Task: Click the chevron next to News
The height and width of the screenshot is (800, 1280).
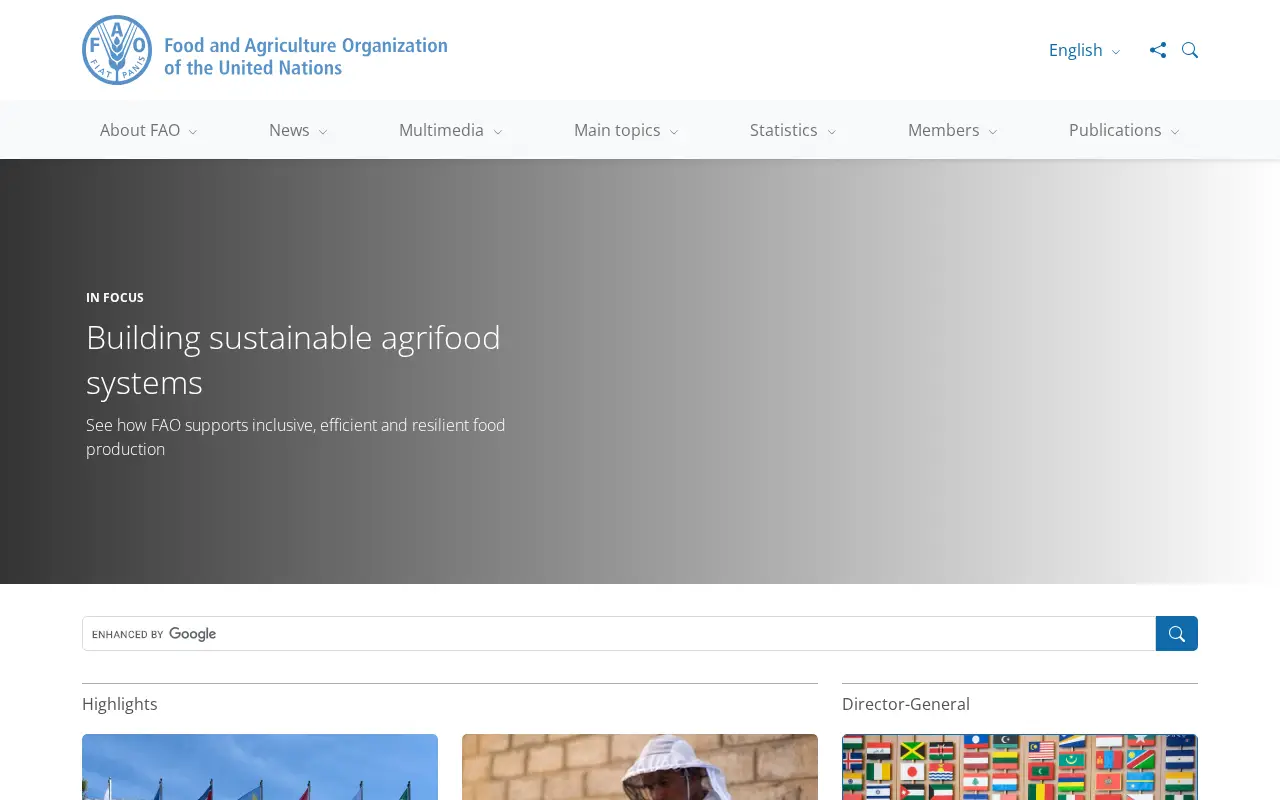Action: [x=323, y=132]
